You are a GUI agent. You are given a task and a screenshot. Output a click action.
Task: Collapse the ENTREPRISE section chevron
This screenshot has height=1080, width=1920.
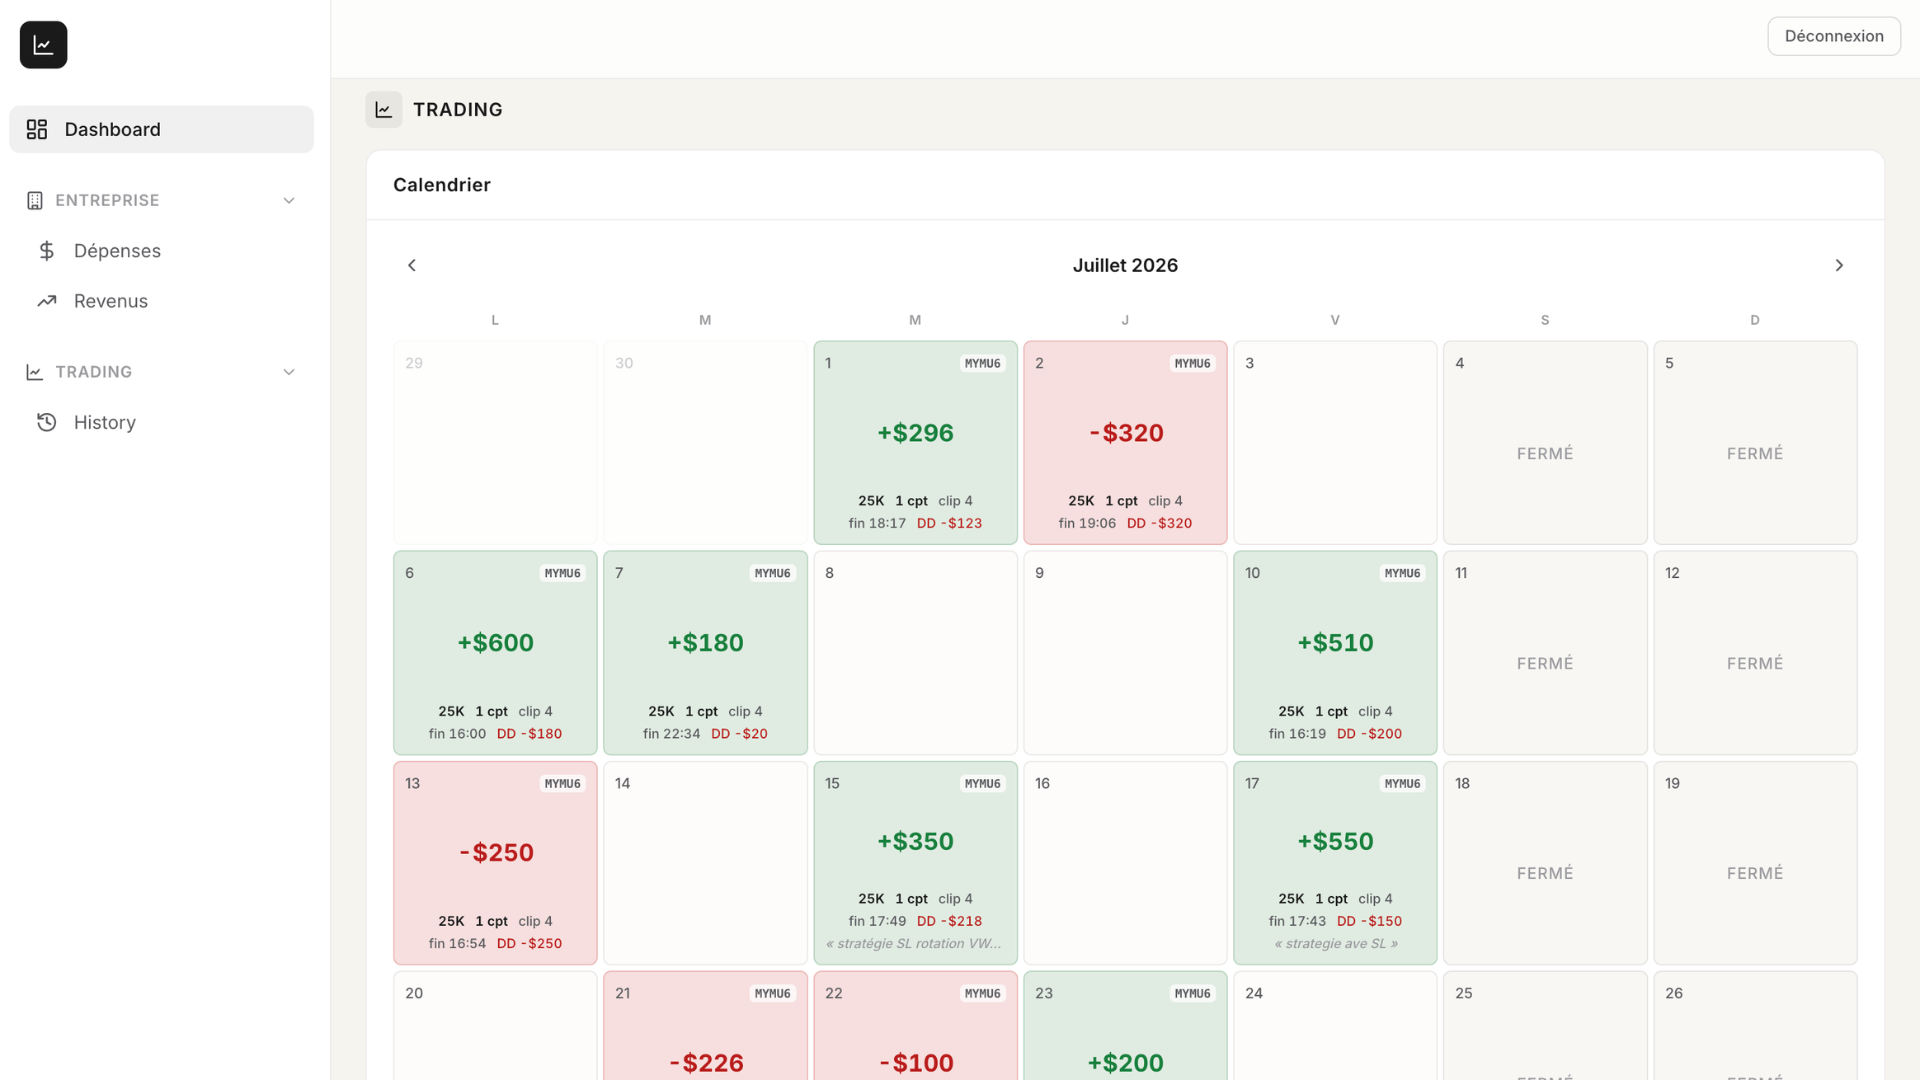(289, 200)
